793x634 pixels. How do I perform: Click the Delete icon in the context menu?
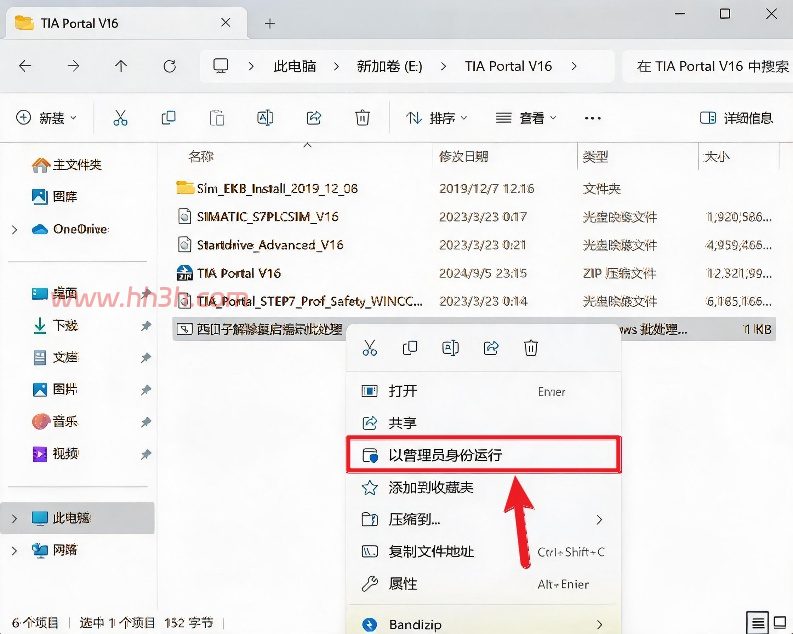(x=531, y=348)
